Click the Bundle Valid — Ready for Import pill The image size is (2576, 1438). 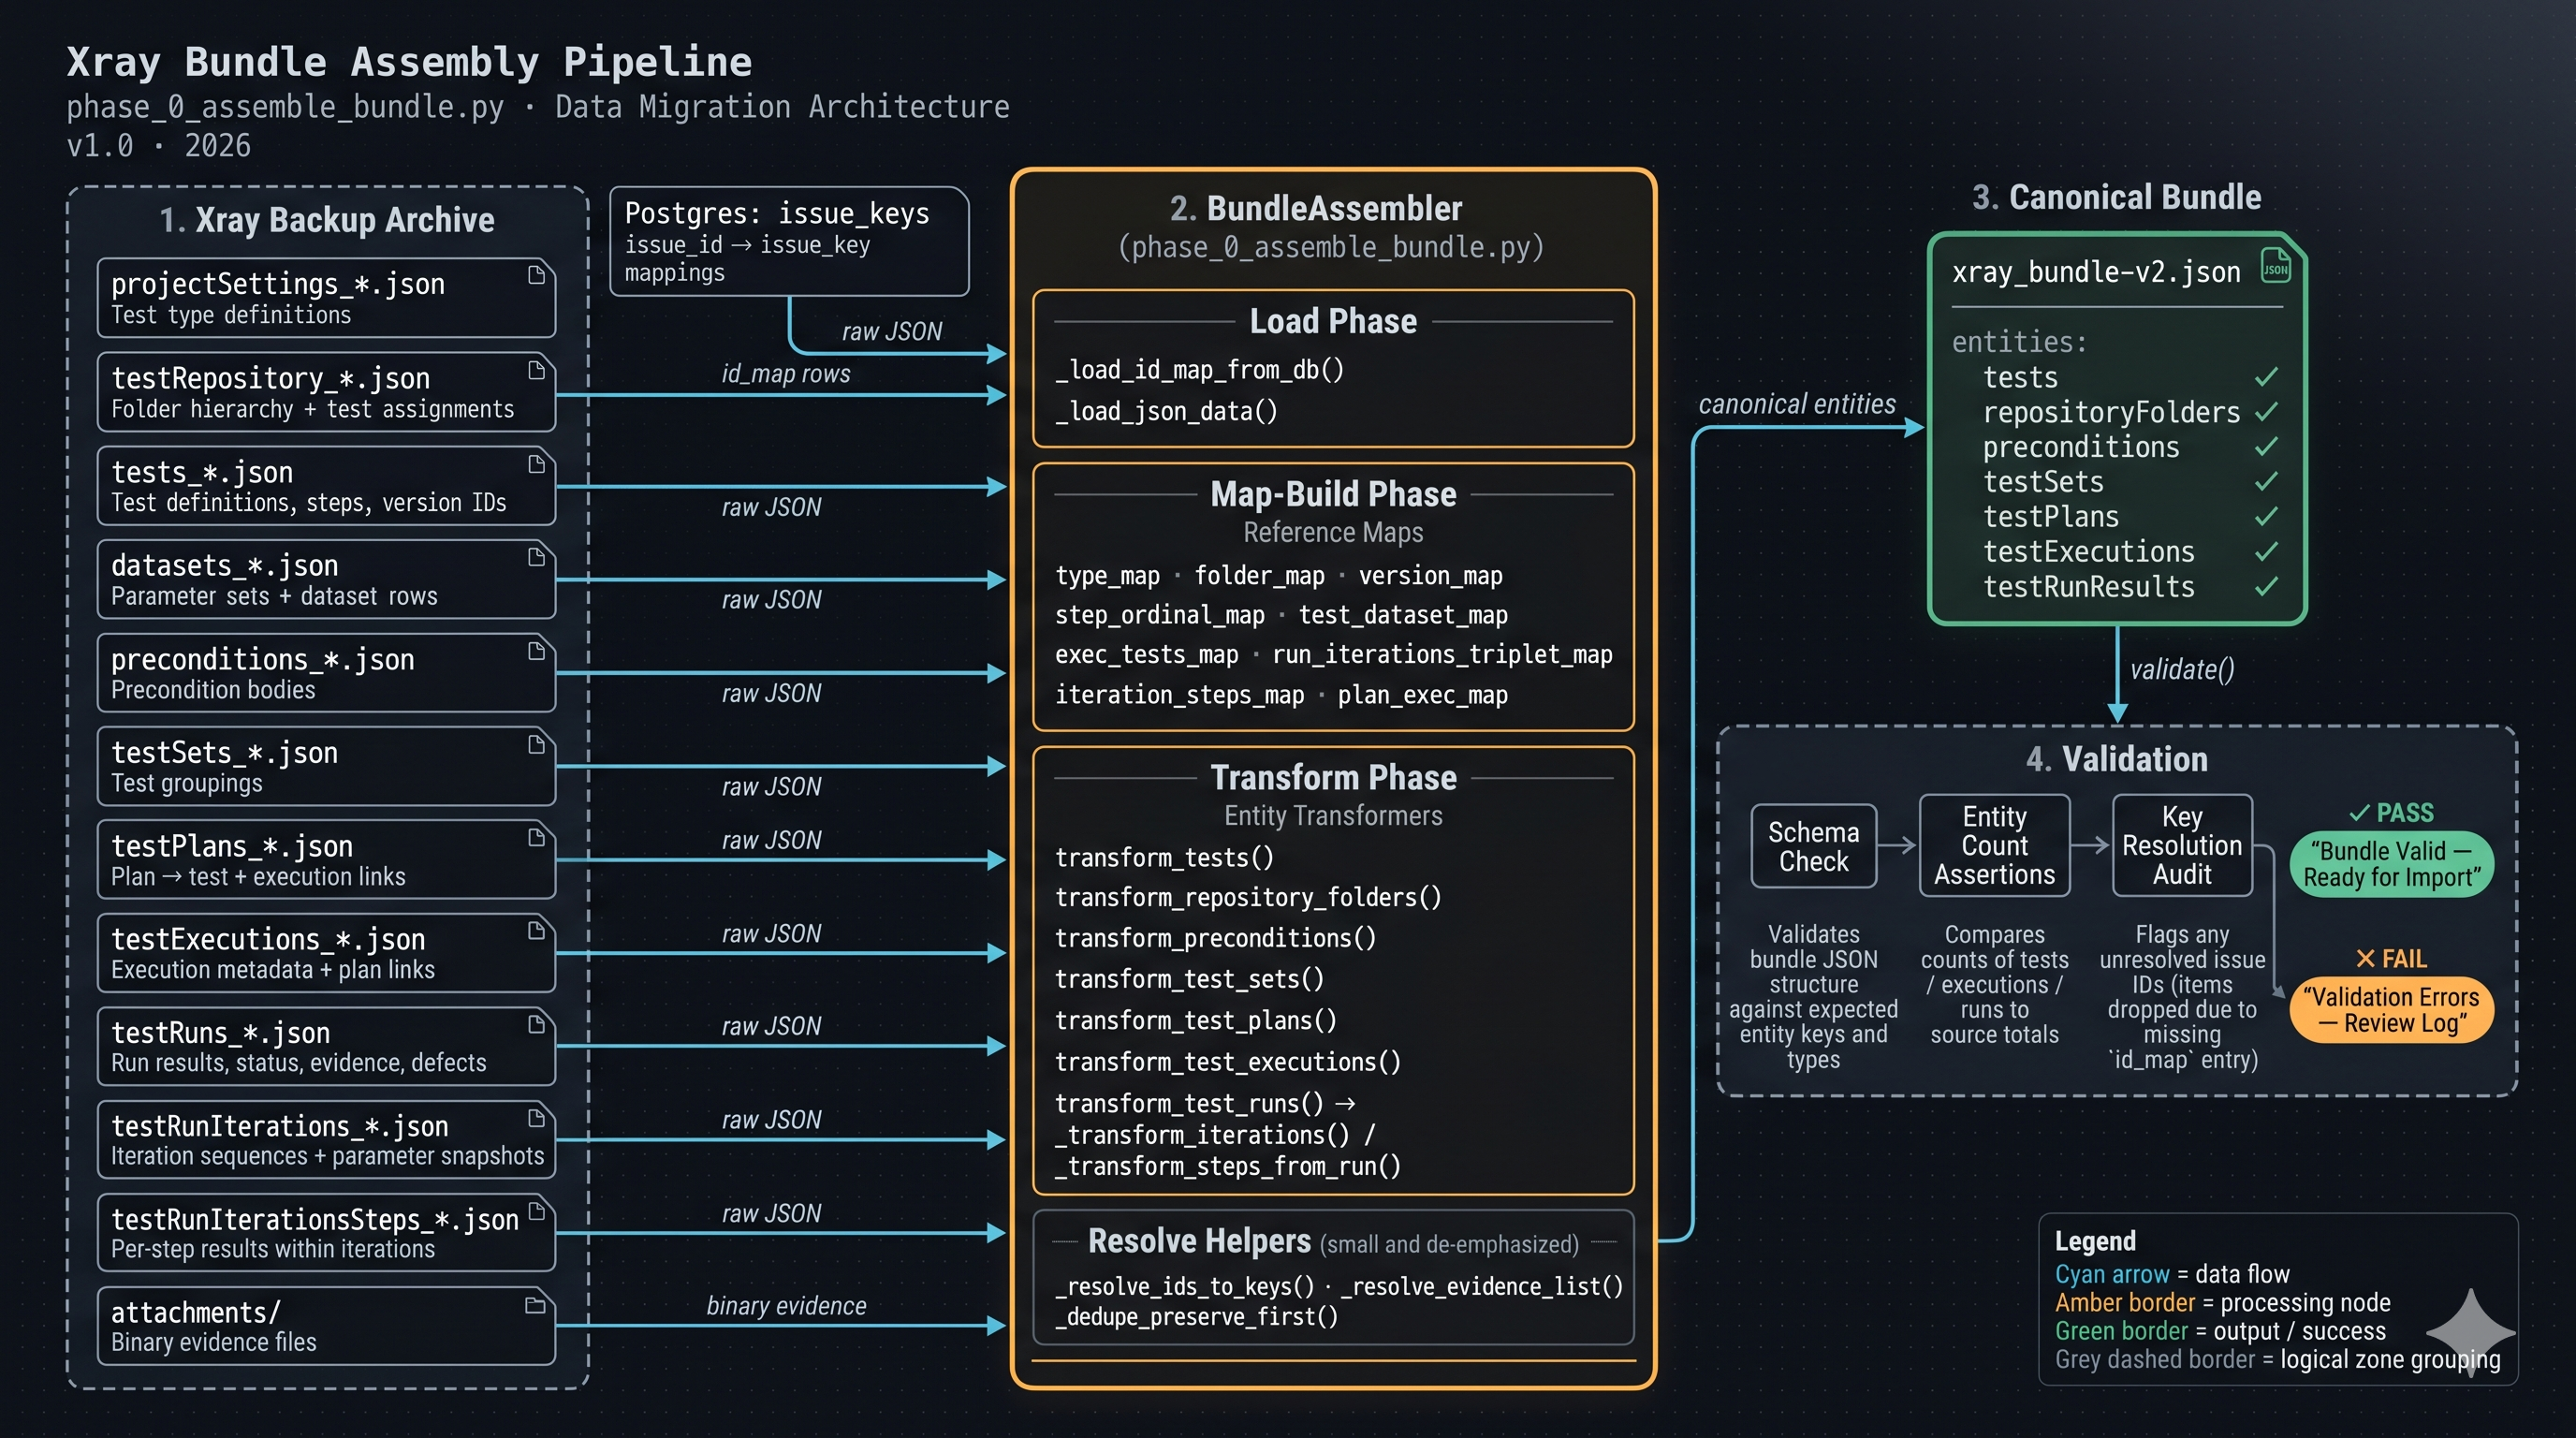[2391, 864]
